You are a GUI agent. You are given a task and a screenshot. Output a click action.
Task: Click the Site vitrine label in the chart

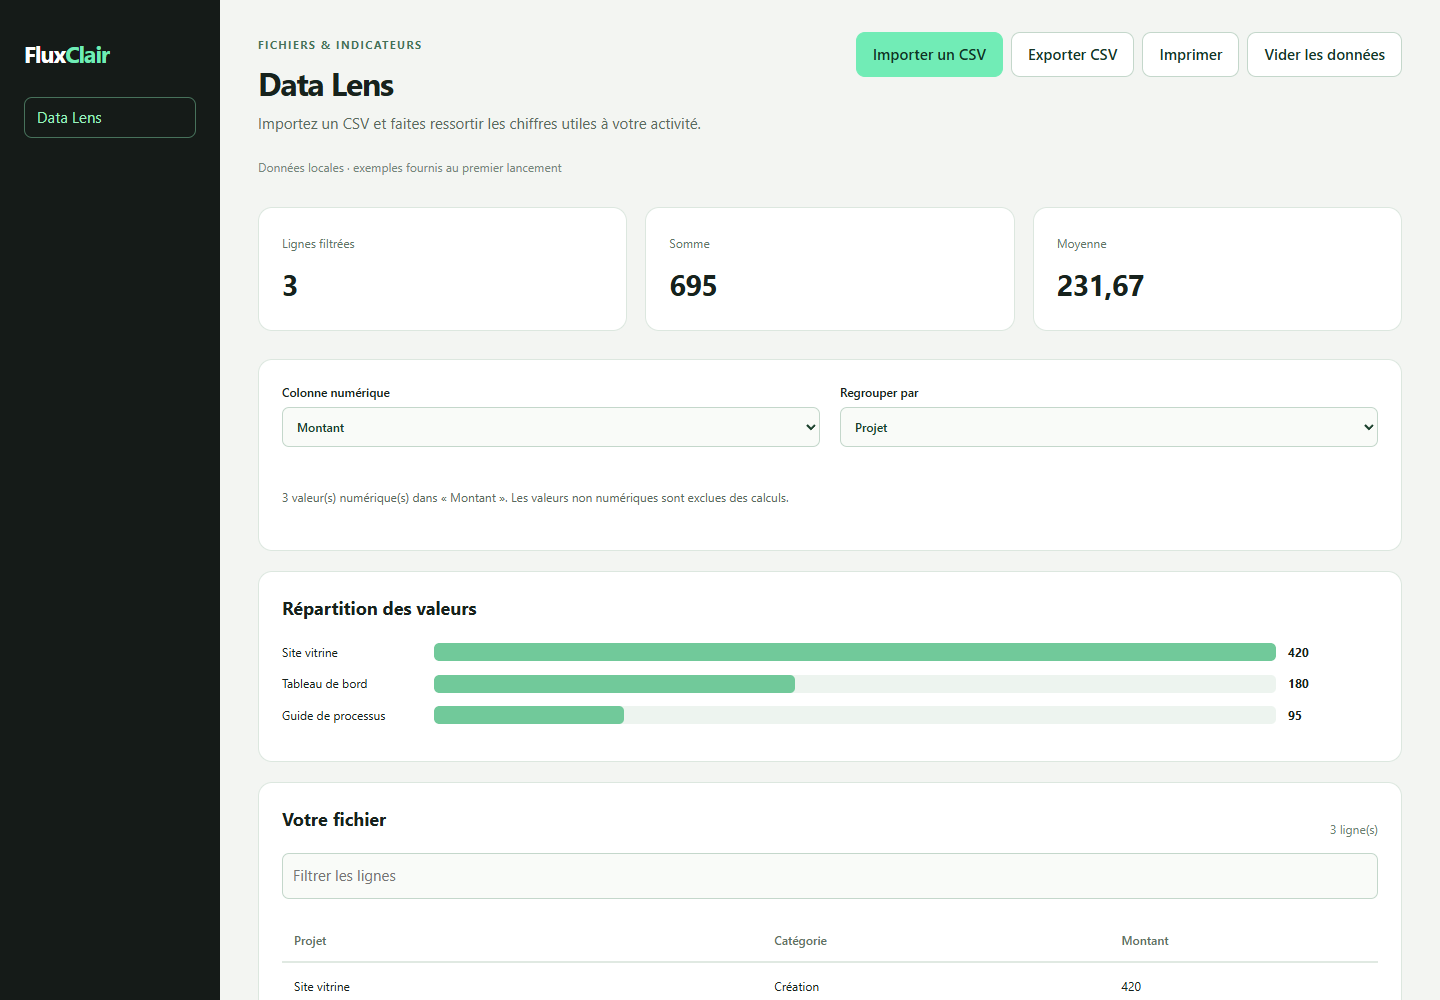[x=310, y=653]
